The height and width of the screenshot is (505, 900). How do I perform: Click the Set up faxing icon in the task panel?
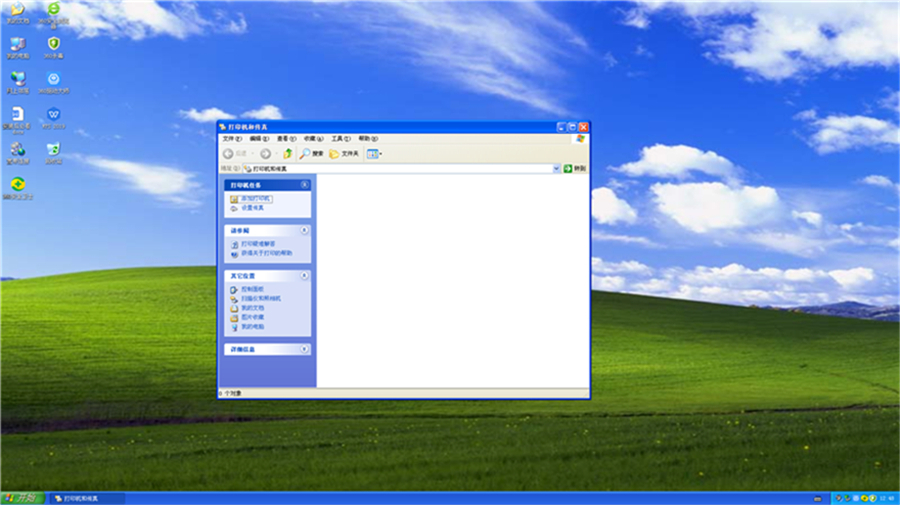pos(234,208)
